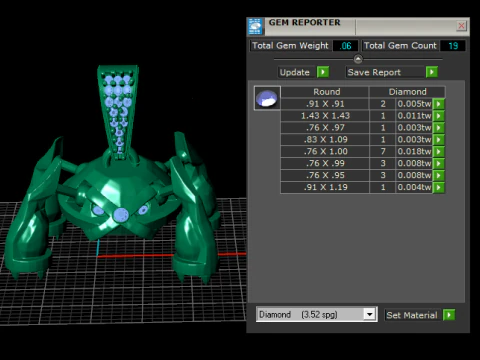Click green arrow on .76 X 1.00 row
Screen dimensions: 480x360
click(438, 152)
